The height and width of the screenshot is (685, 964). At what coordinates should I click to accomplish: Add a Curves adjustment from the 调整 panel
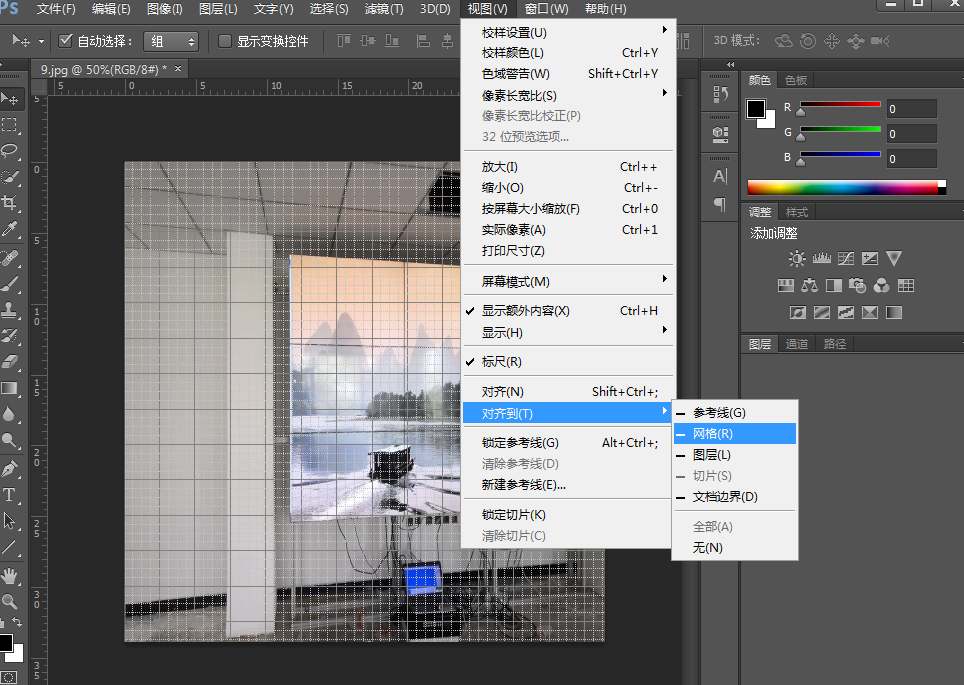tap(846, 257)
